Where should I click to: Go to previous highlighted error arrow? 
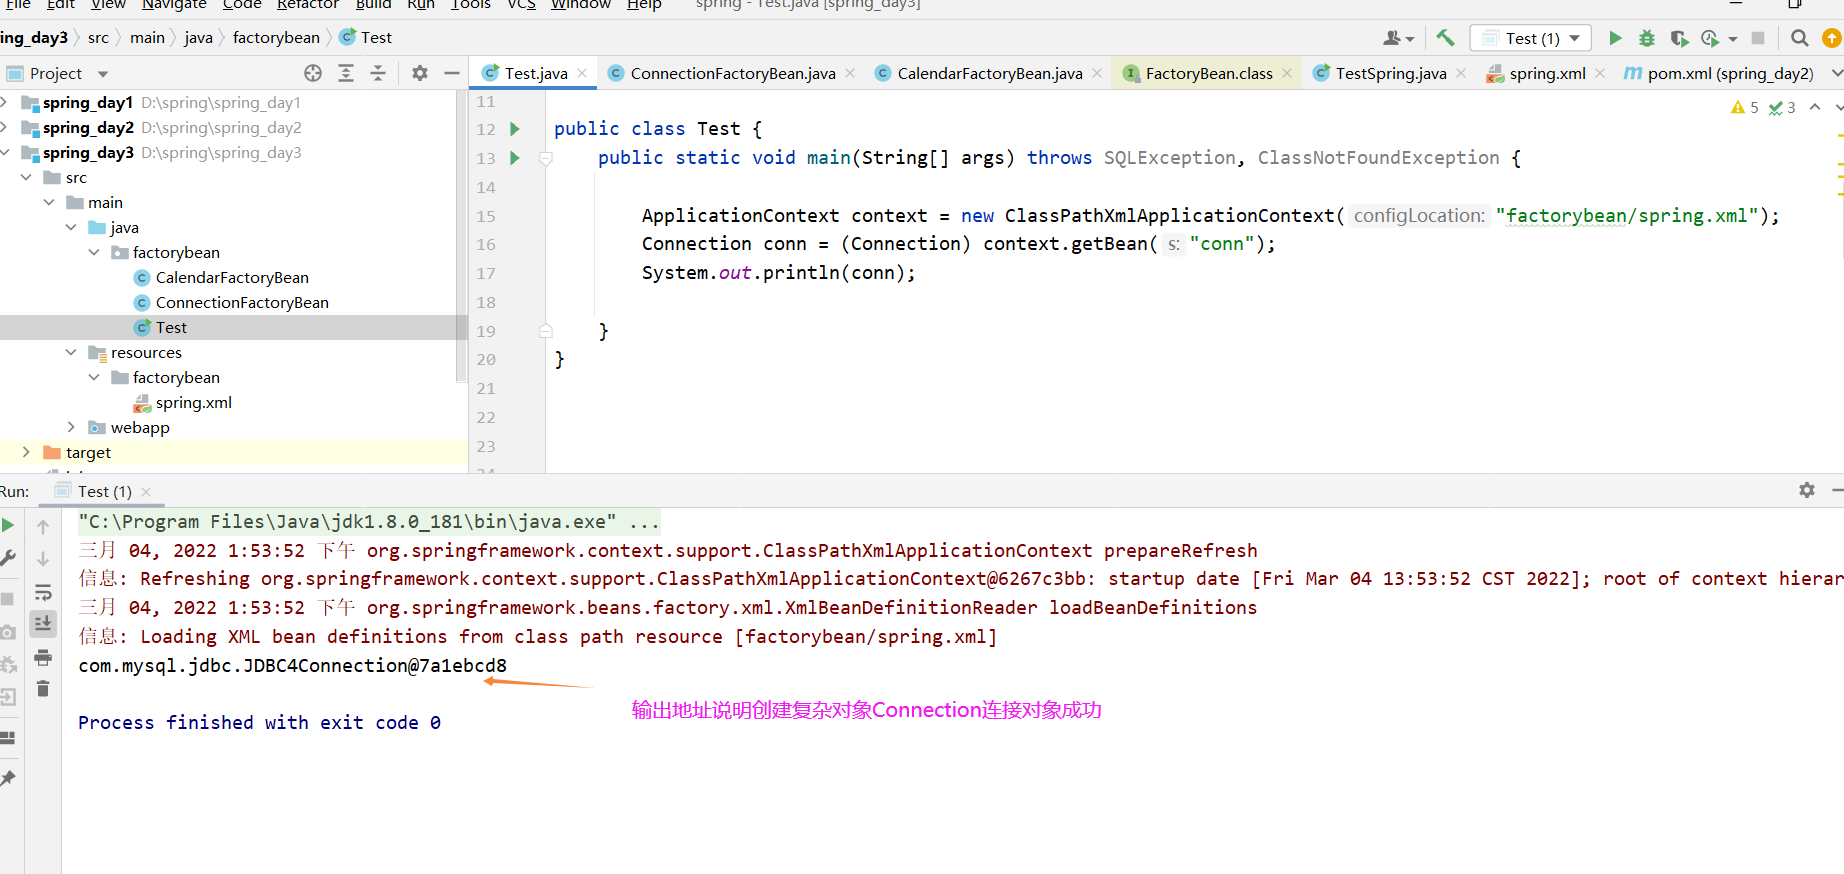coord(1815,107)
